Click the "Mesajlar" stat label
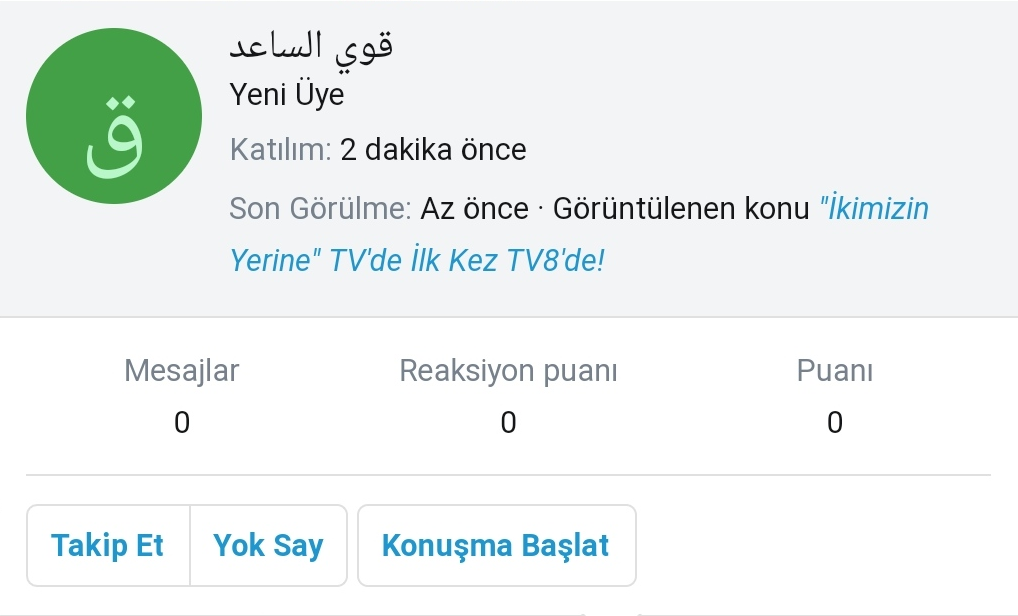 (182, 371)
